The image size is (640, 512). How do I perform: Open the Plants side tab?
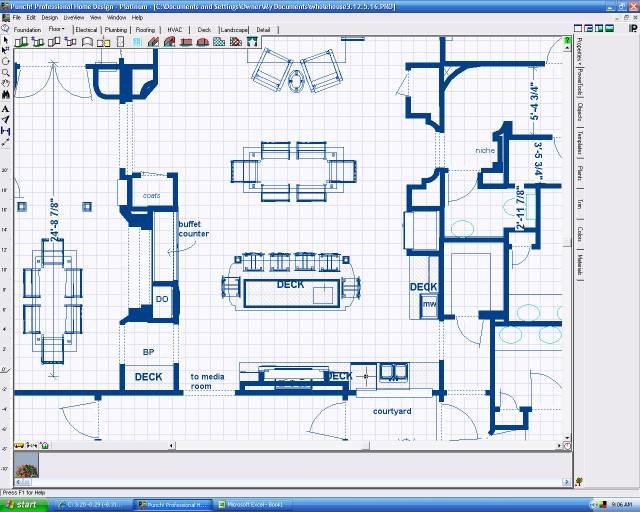[x=579, y=173]
